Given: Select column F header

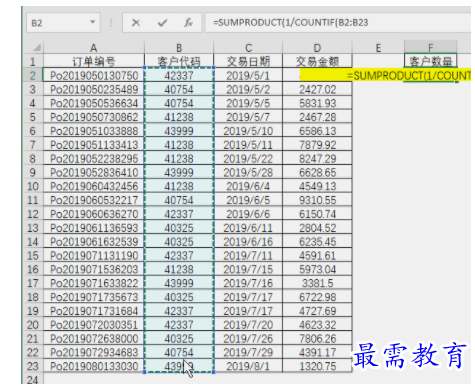Looking at the screenshot, I should pos(430,48).
